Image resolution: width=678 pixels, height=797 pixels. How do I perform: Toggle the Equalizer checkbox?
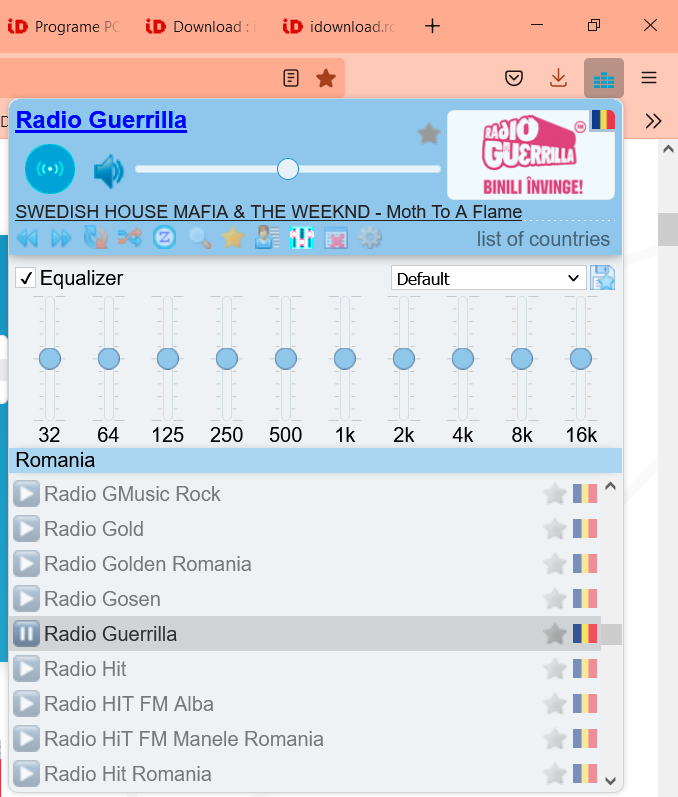point(25,278)
